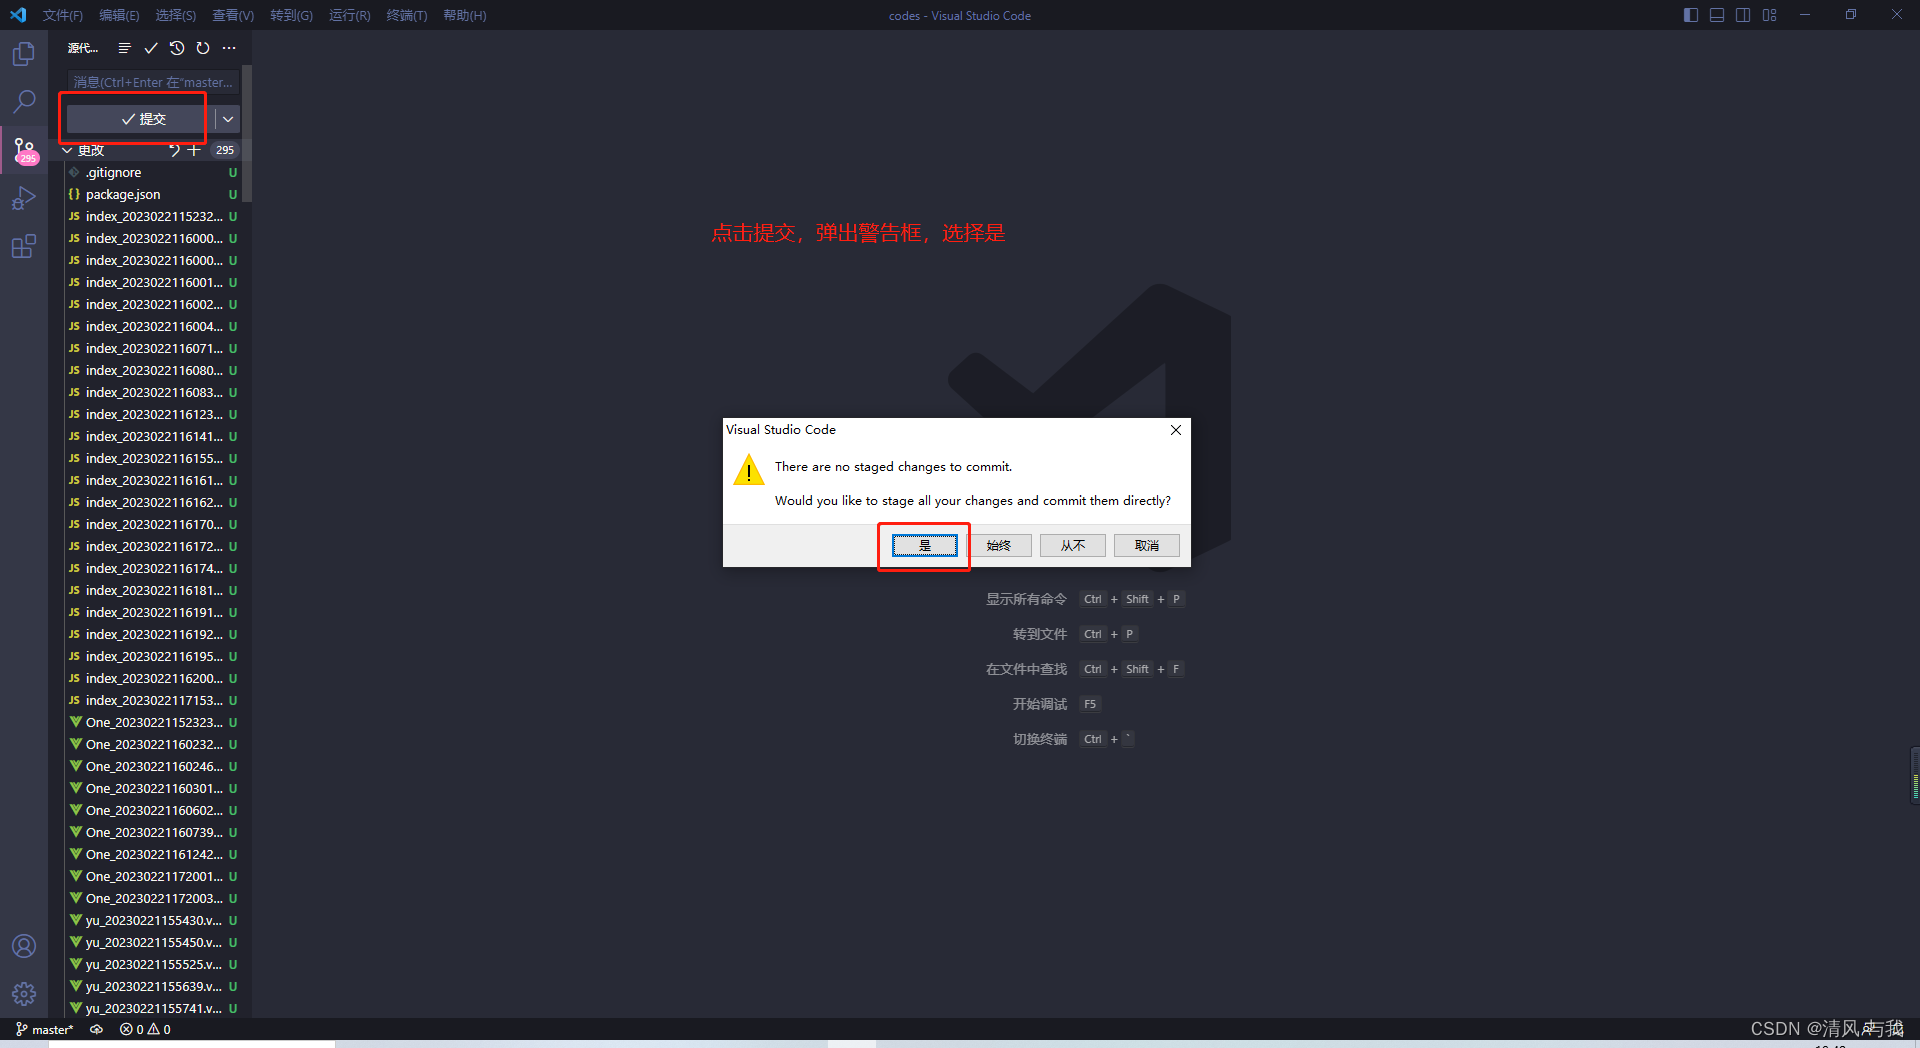Screen dimensions: 1920x1048
Task: Open the 终端(T) menu
Action: click(407, 15)
